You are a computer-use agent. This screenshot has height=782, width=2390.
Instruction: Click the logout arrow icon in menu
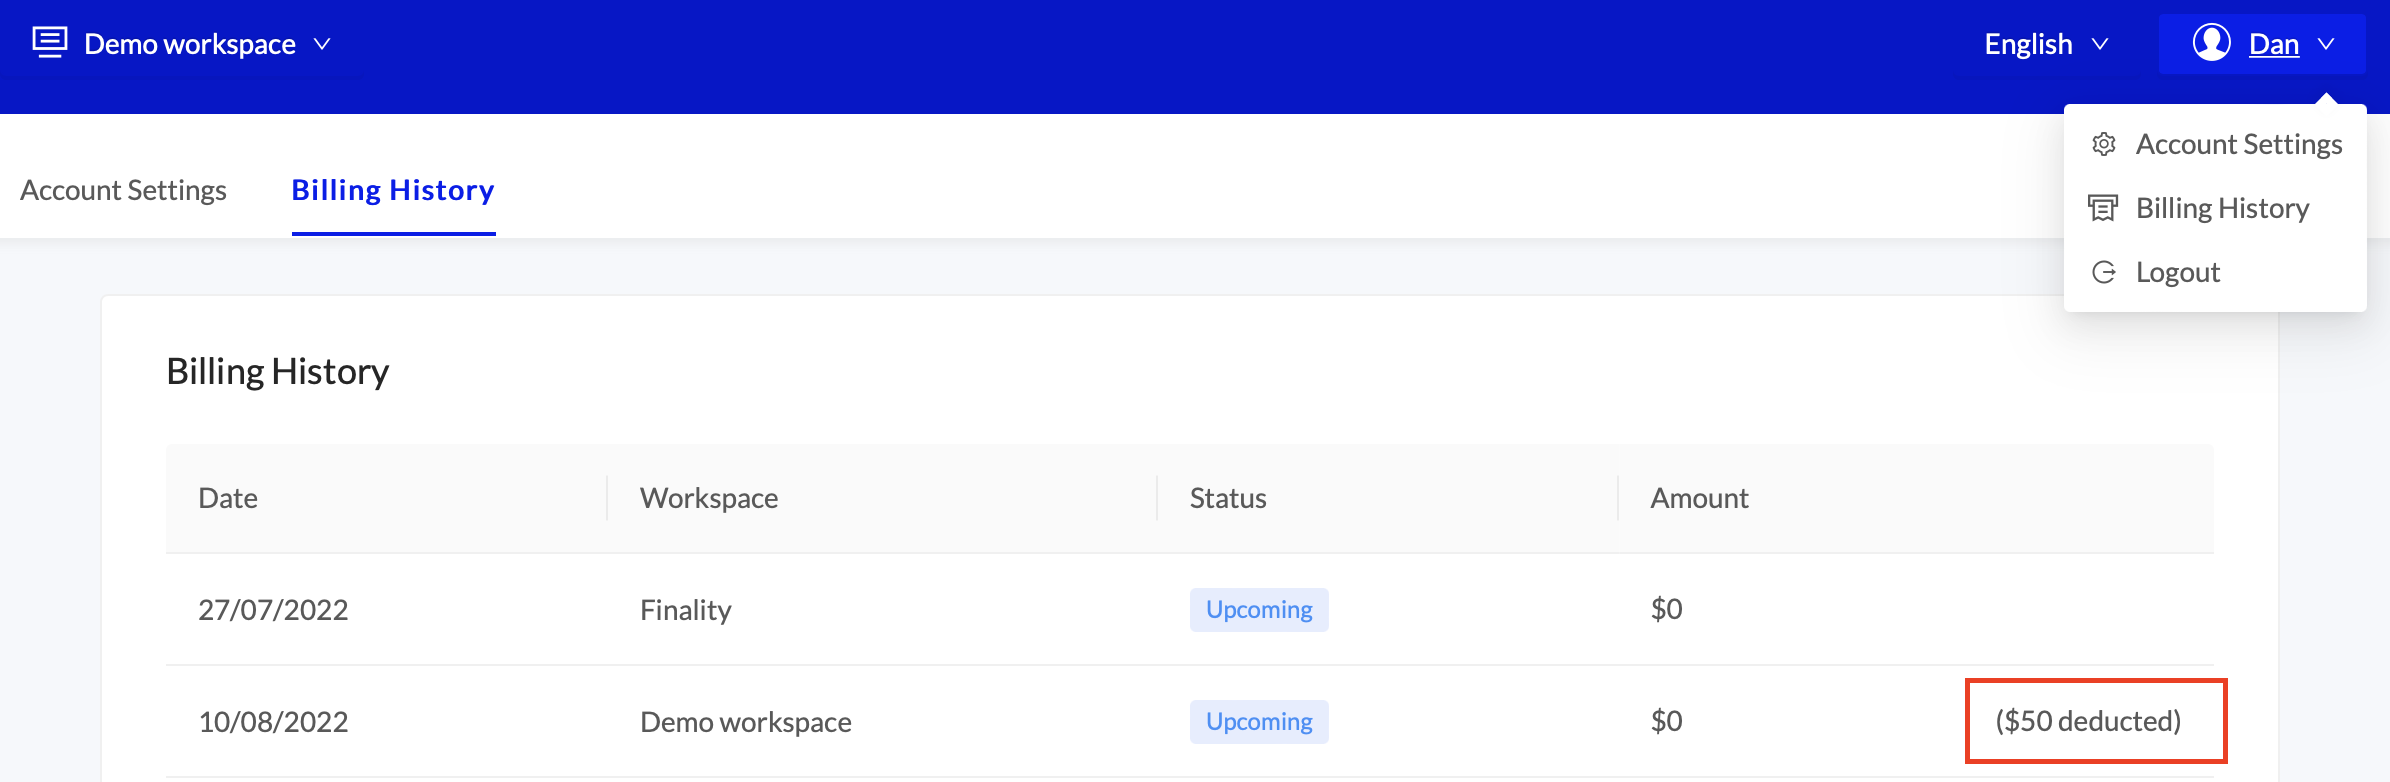(x=2103, y=272)
